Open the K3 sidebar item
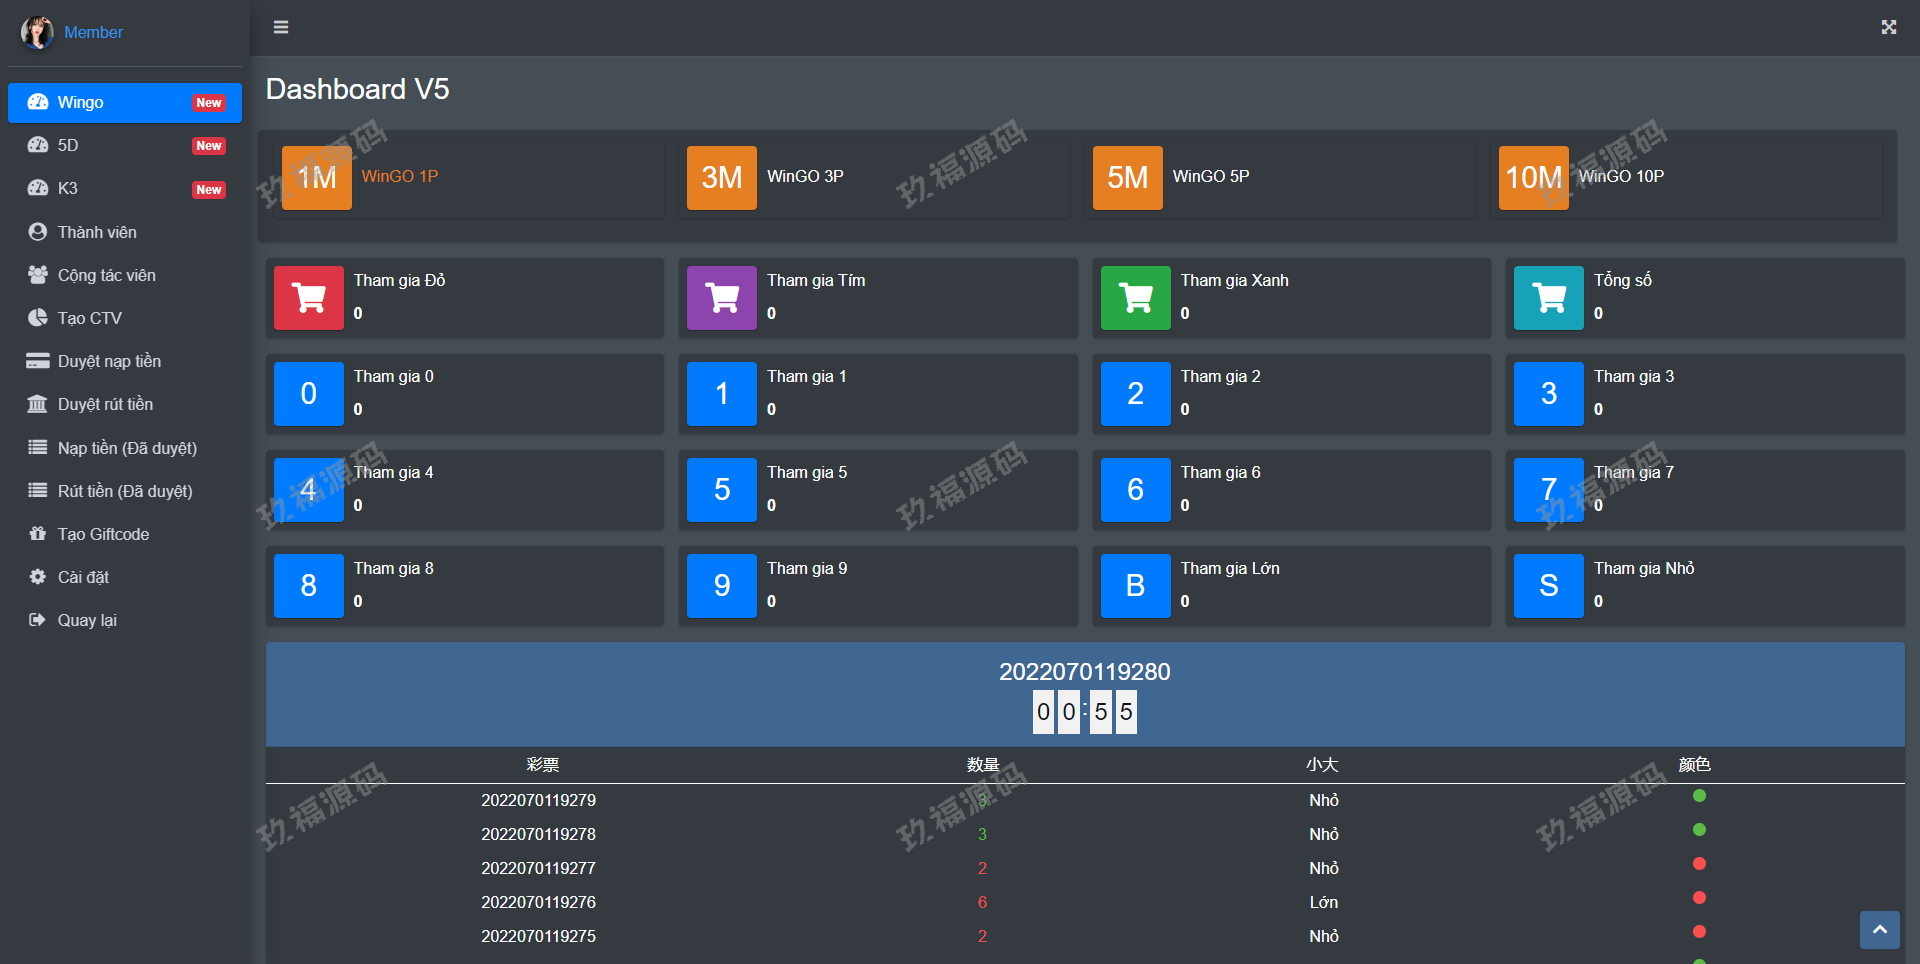The image size is (1920, 964). (68, 189)
